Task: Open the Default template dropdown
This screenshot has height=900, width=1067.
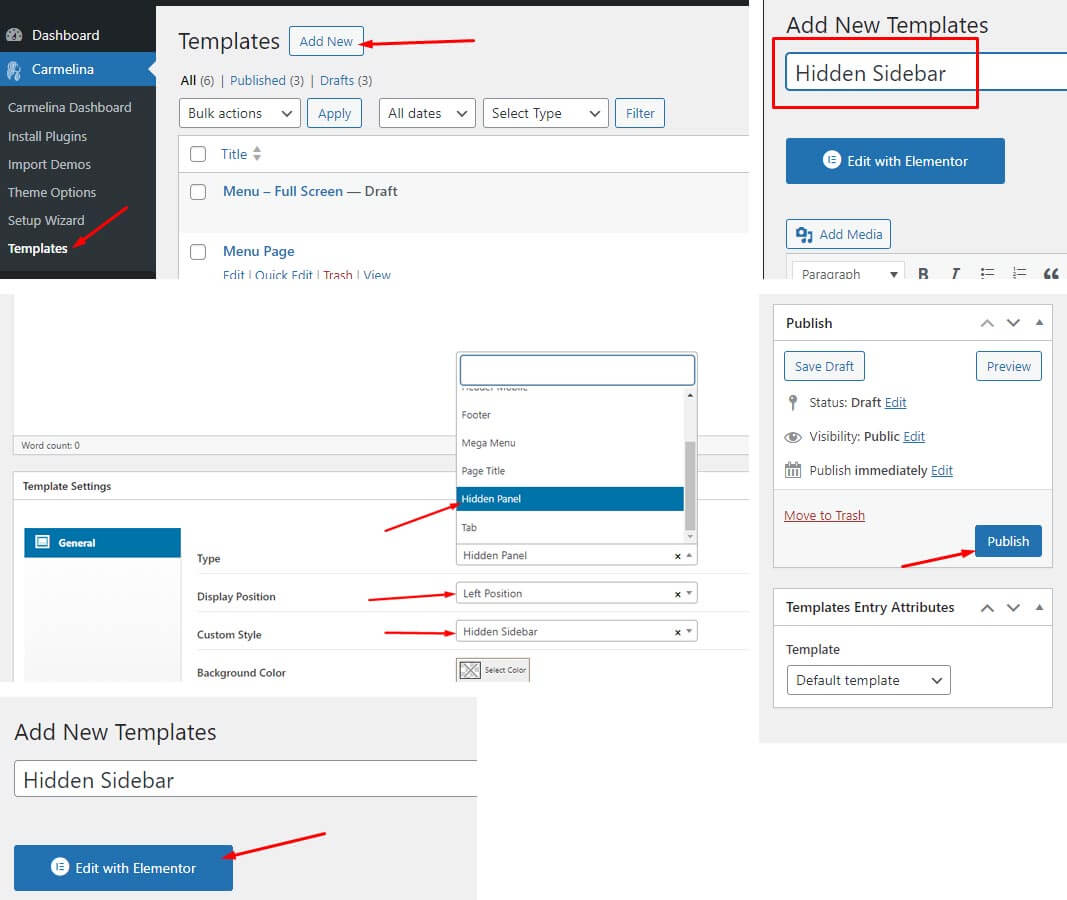Action: coord(868,680)
